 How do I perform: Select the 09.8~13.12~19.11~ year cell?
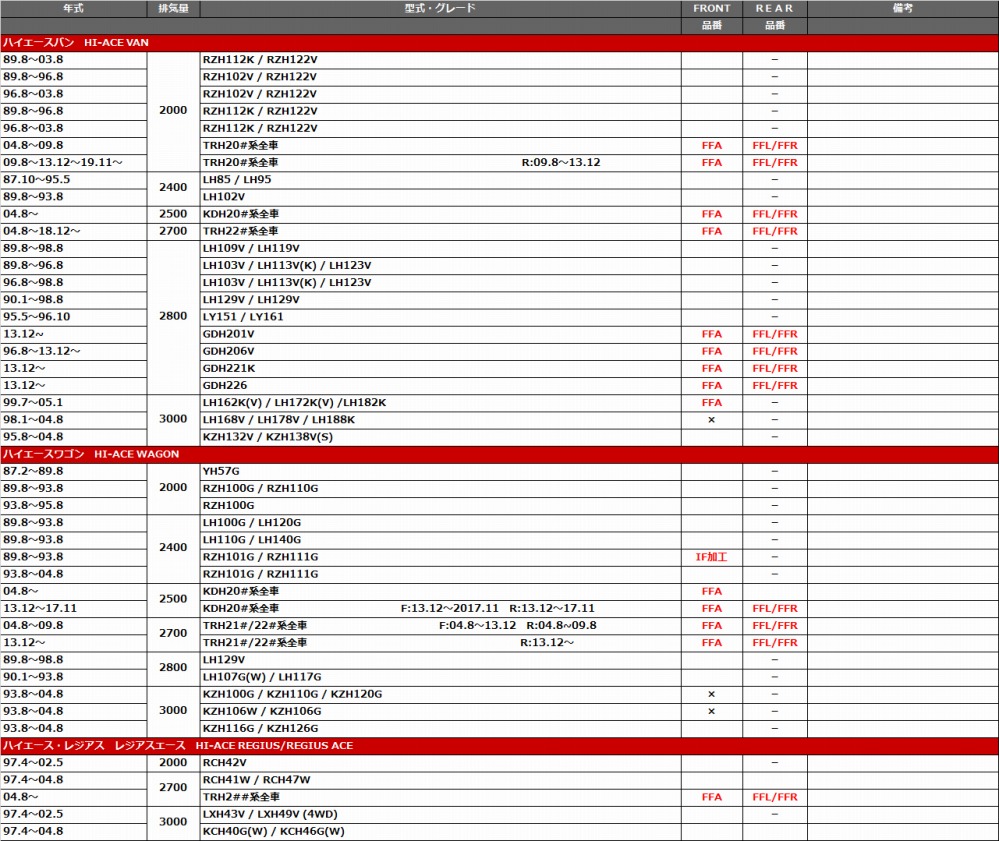pyautogui.click(x=74, y=162)
